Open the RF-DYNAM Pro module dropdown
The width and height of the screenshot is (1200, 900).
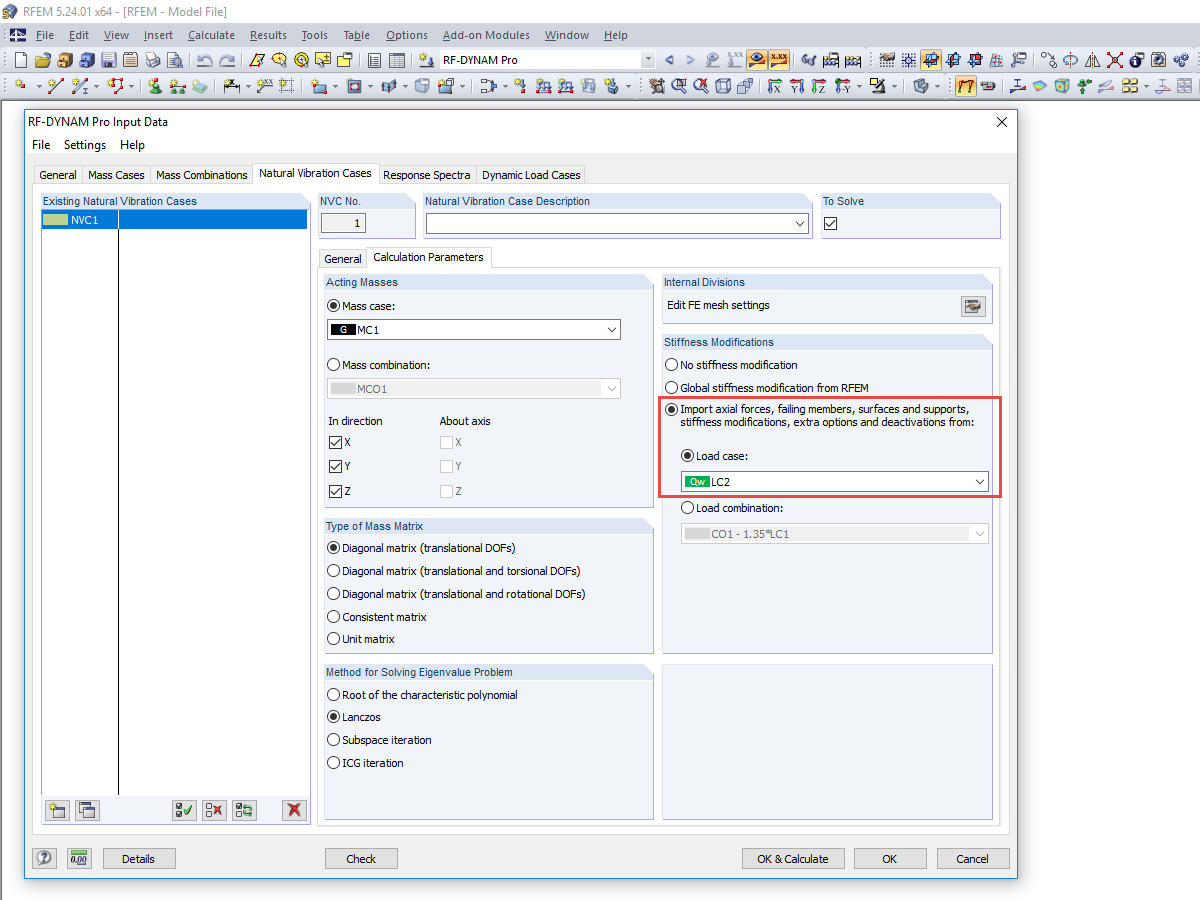[x=648, y=60]
